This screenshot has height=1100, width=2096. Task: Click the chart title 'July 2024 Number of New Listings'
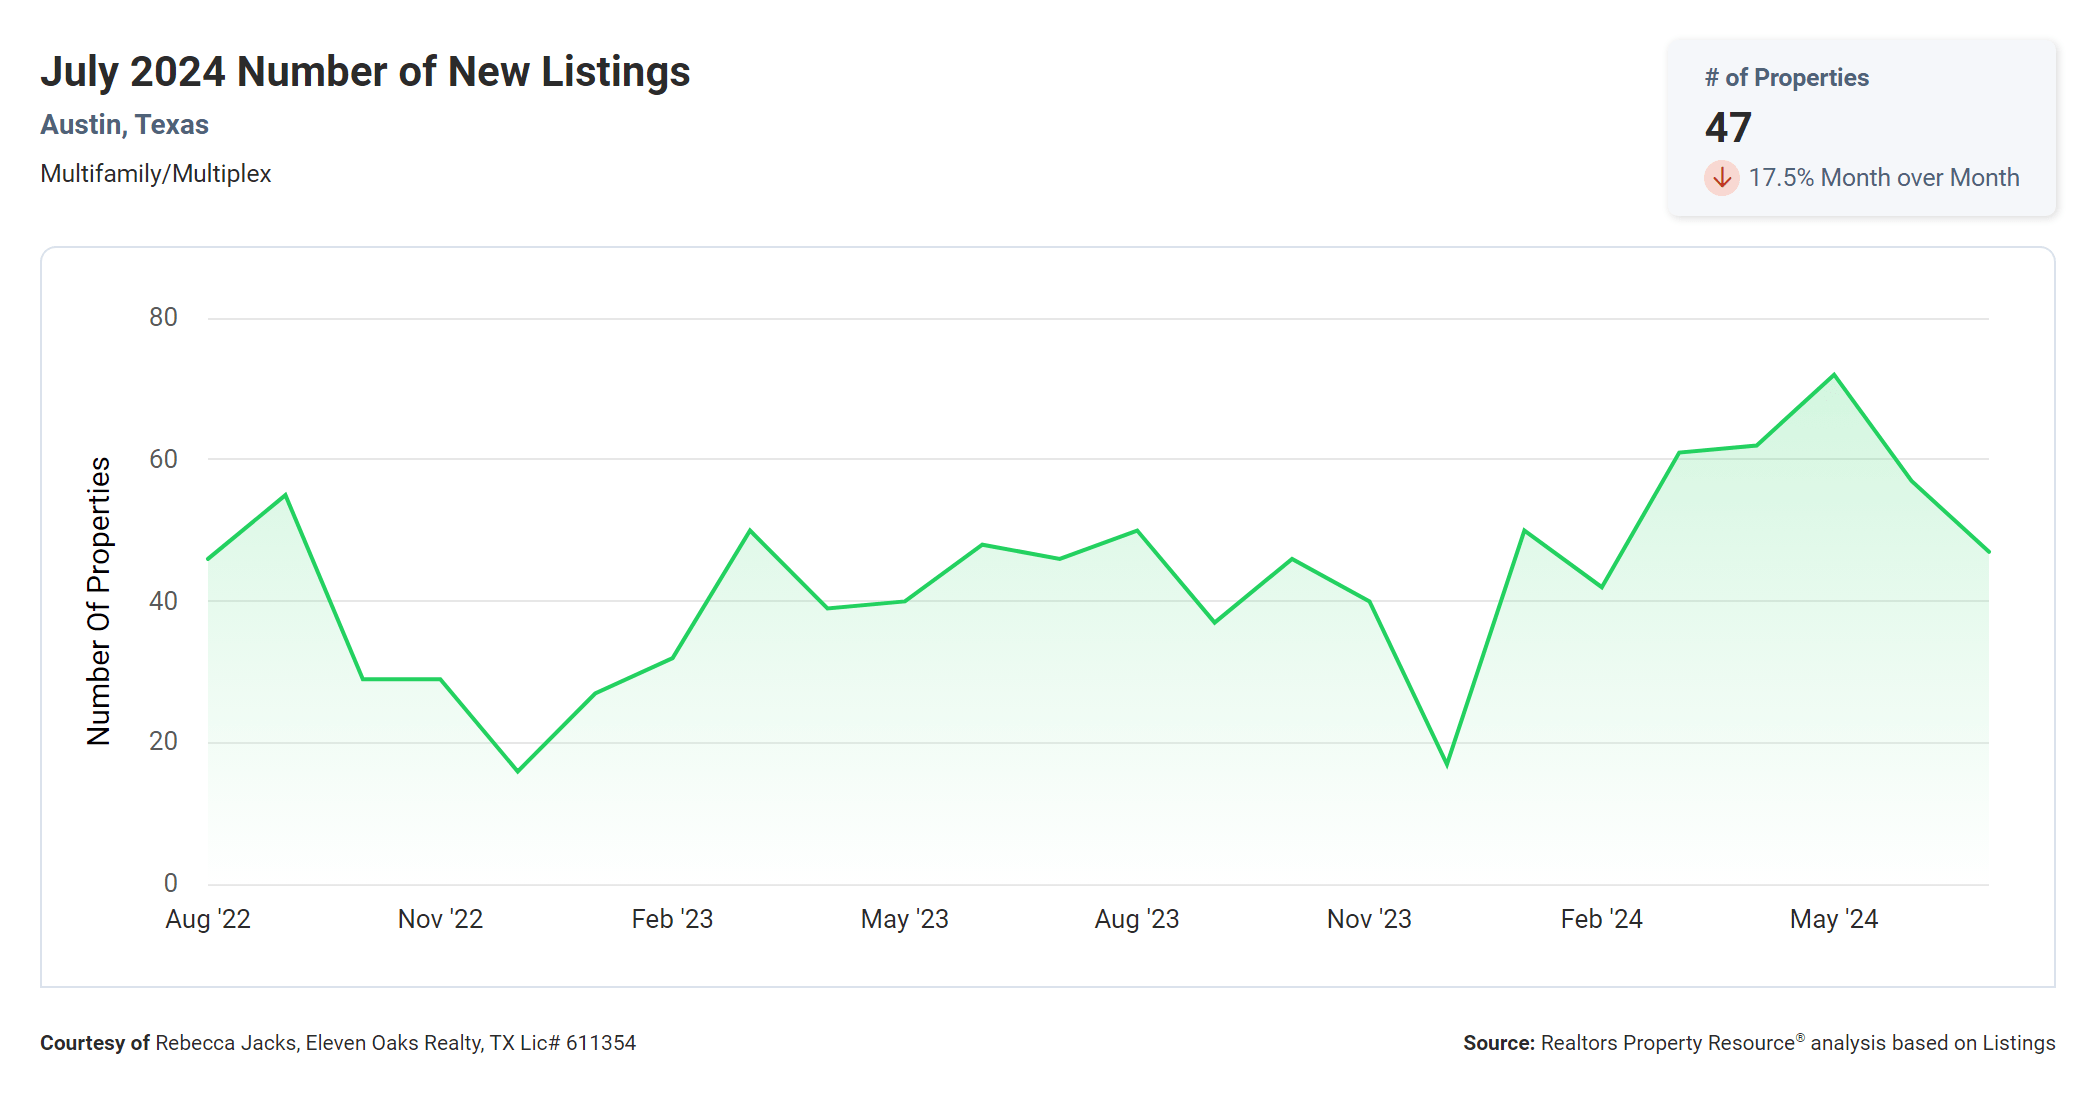(x=365, y=72)
